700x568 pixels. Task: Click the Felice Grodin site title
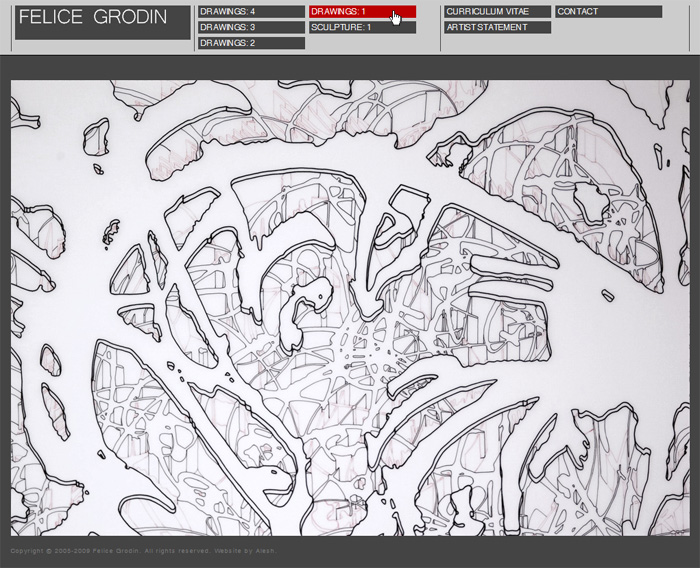click(x=103, y=22)
